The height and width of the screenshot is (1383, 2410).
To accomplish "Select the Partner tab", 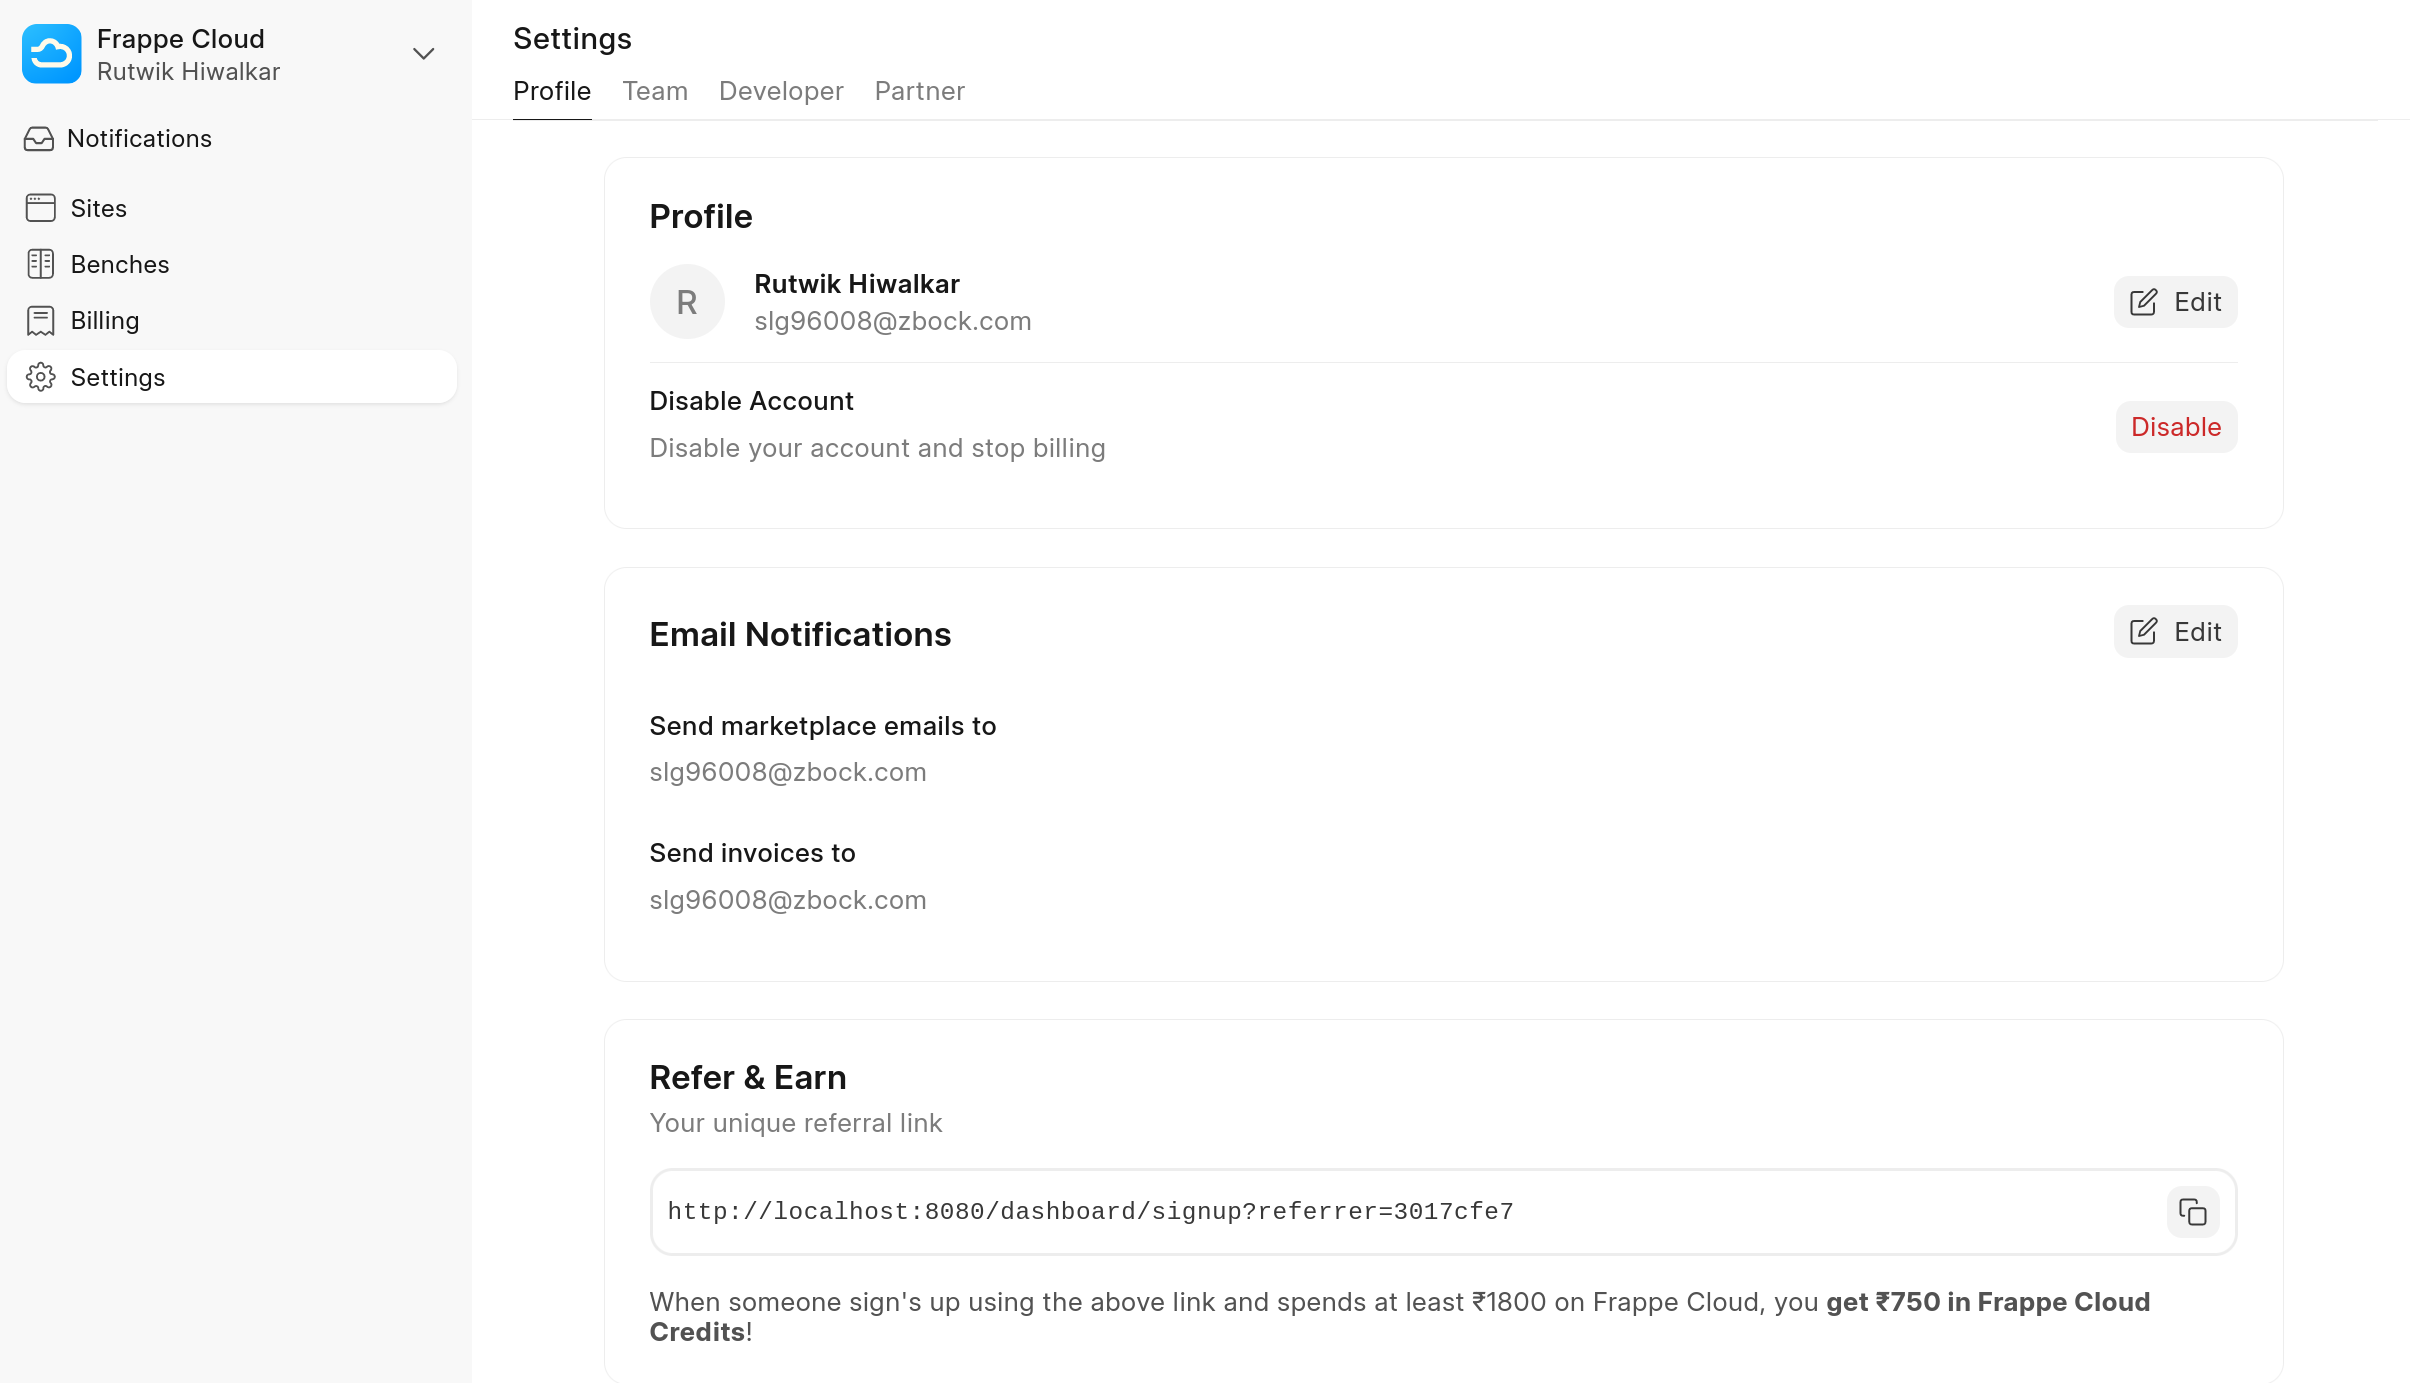I will click(x=919, y=91).
